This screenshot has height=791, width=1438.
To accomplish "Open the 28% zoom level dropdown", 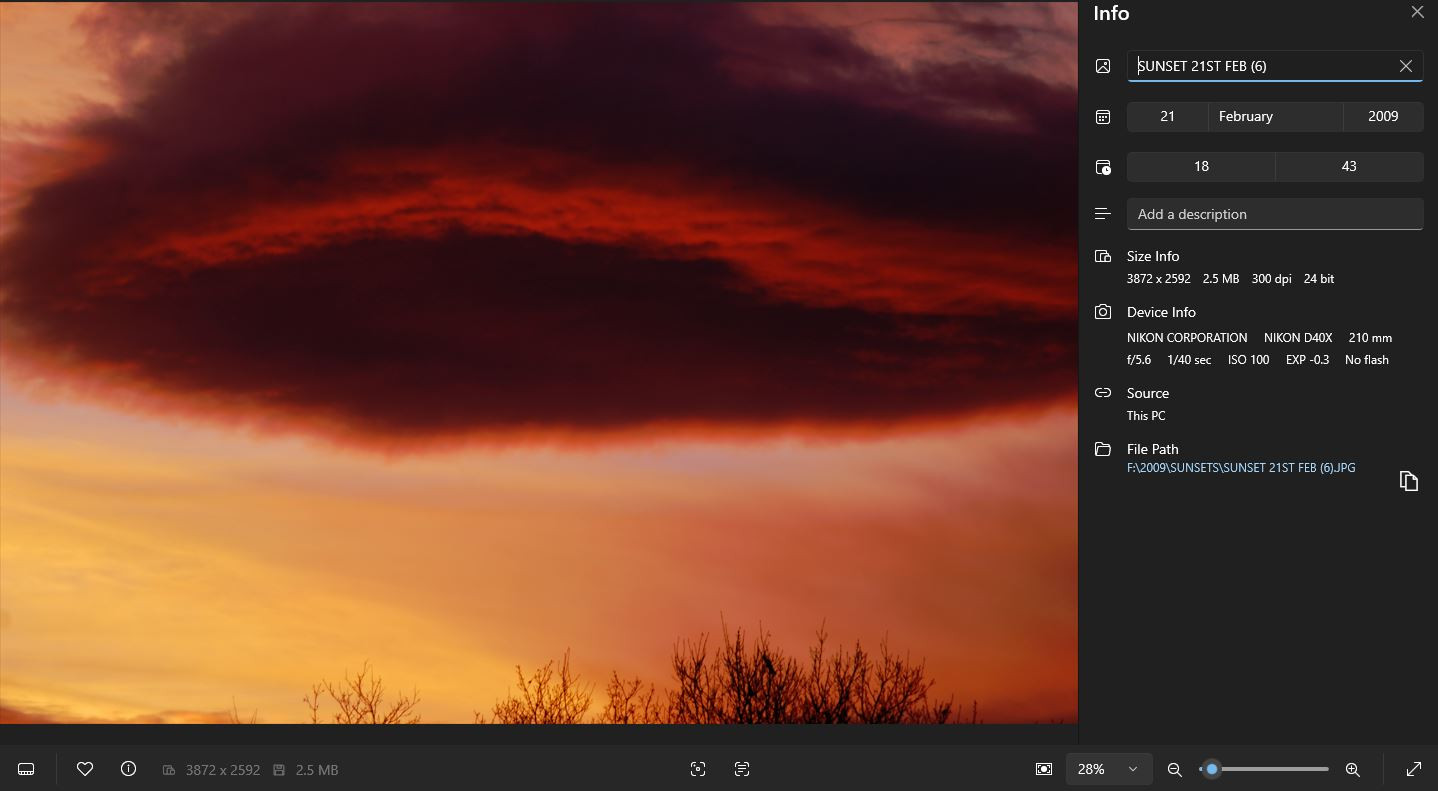I will tap(1108, 769).
